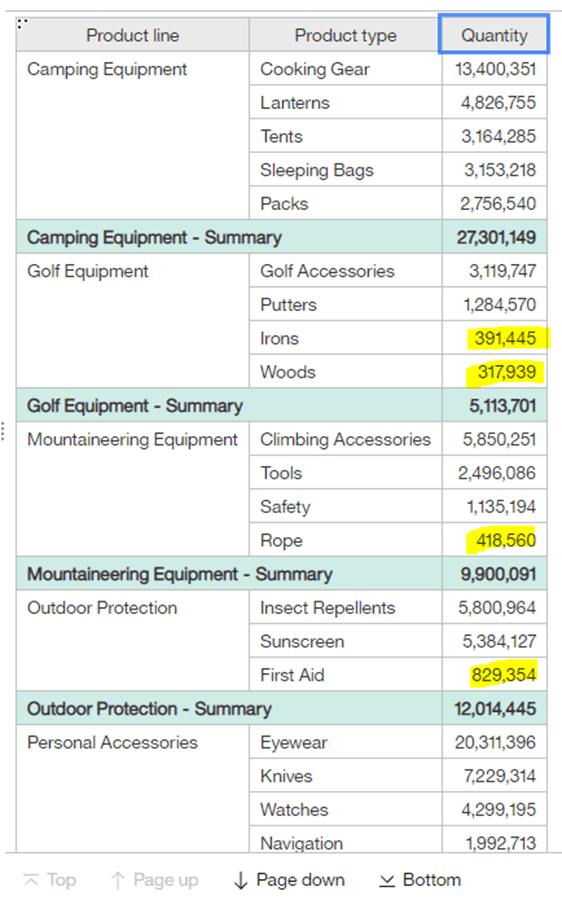This screenshot has height=900, width=562.
Task: Select the Safety cell
Action: [x=346, y=506]
